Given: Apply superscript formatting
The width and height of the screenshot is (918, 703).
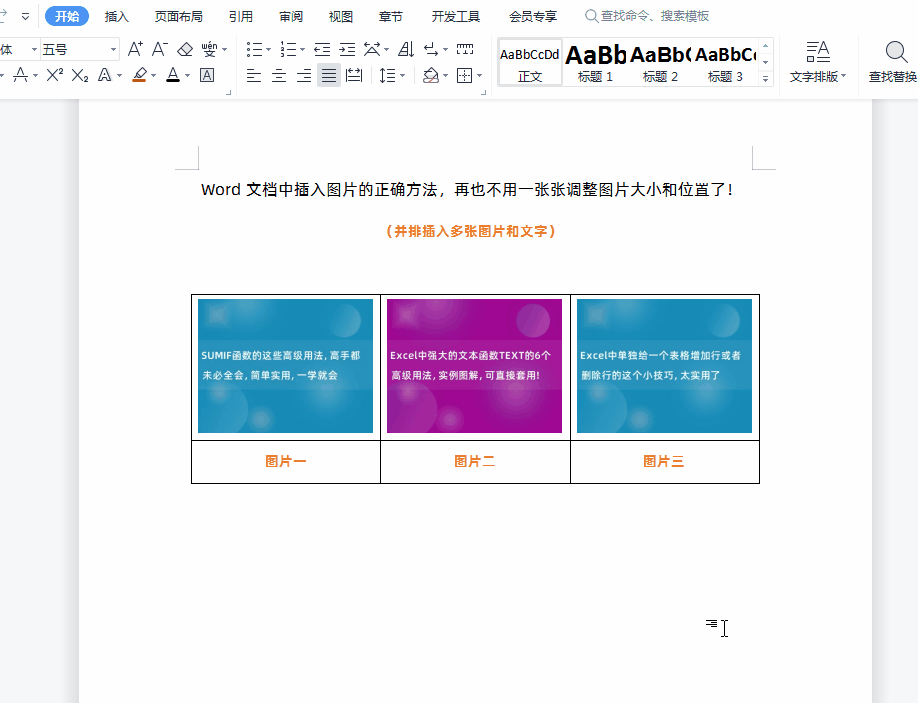Looking at the screenshot, I should tap(54, 75).
